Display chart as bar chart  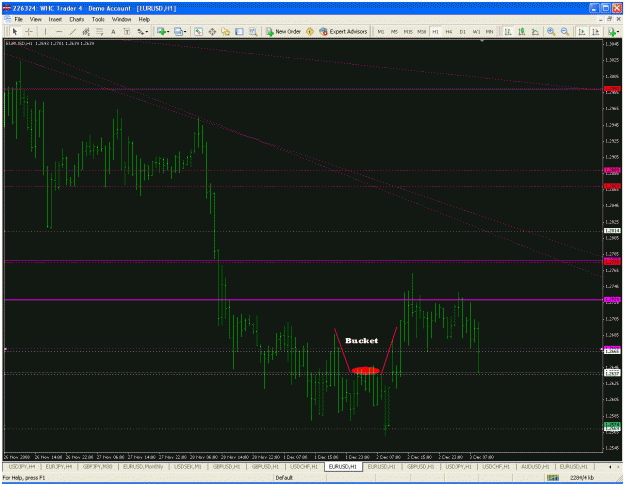(x=508, y=31)
